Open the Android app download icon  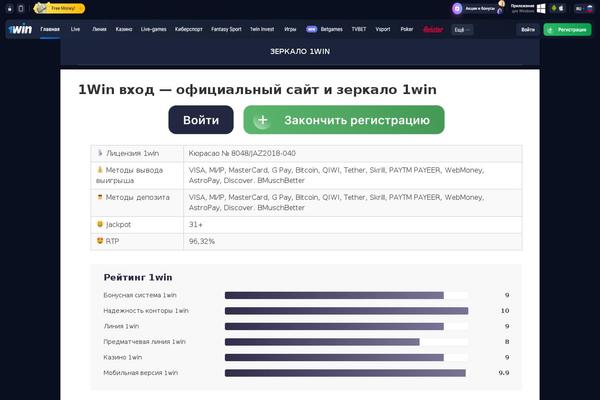coord(553,8)
